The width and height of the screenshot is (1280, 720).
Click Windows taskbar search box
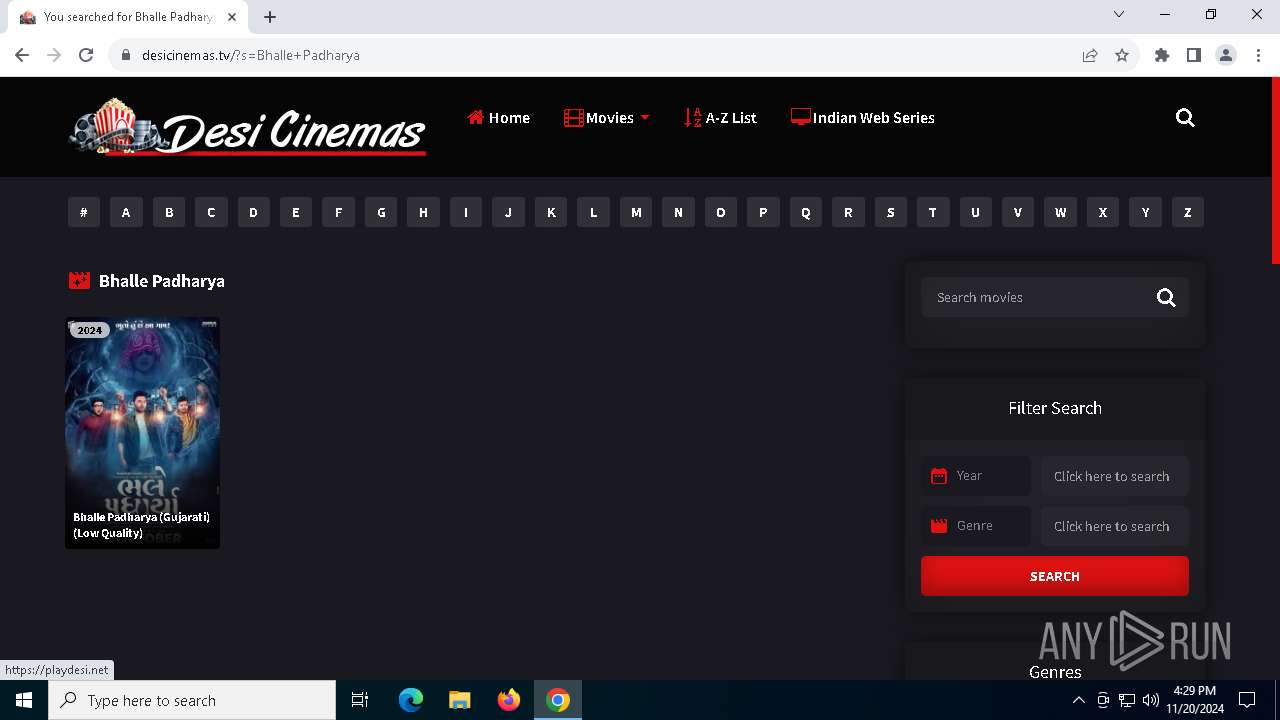pyautogui.click(x=192, y=700)
